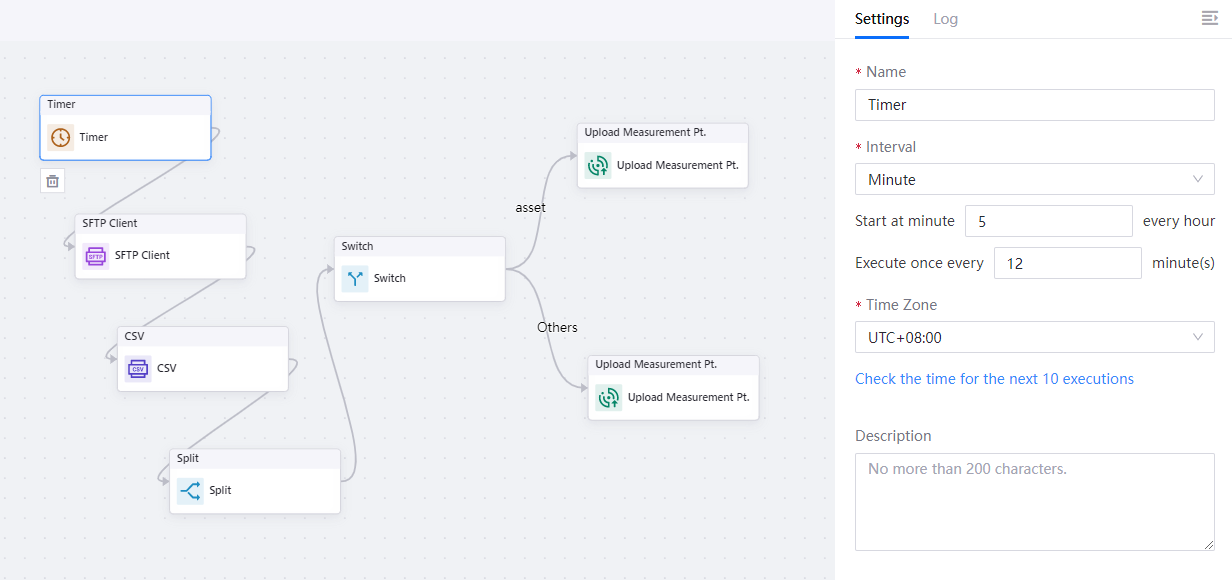Image resolution: width=1232 pixels, height=580 pixels.
Task: Click the Start at minute field
Action: tap(1048, 222)
